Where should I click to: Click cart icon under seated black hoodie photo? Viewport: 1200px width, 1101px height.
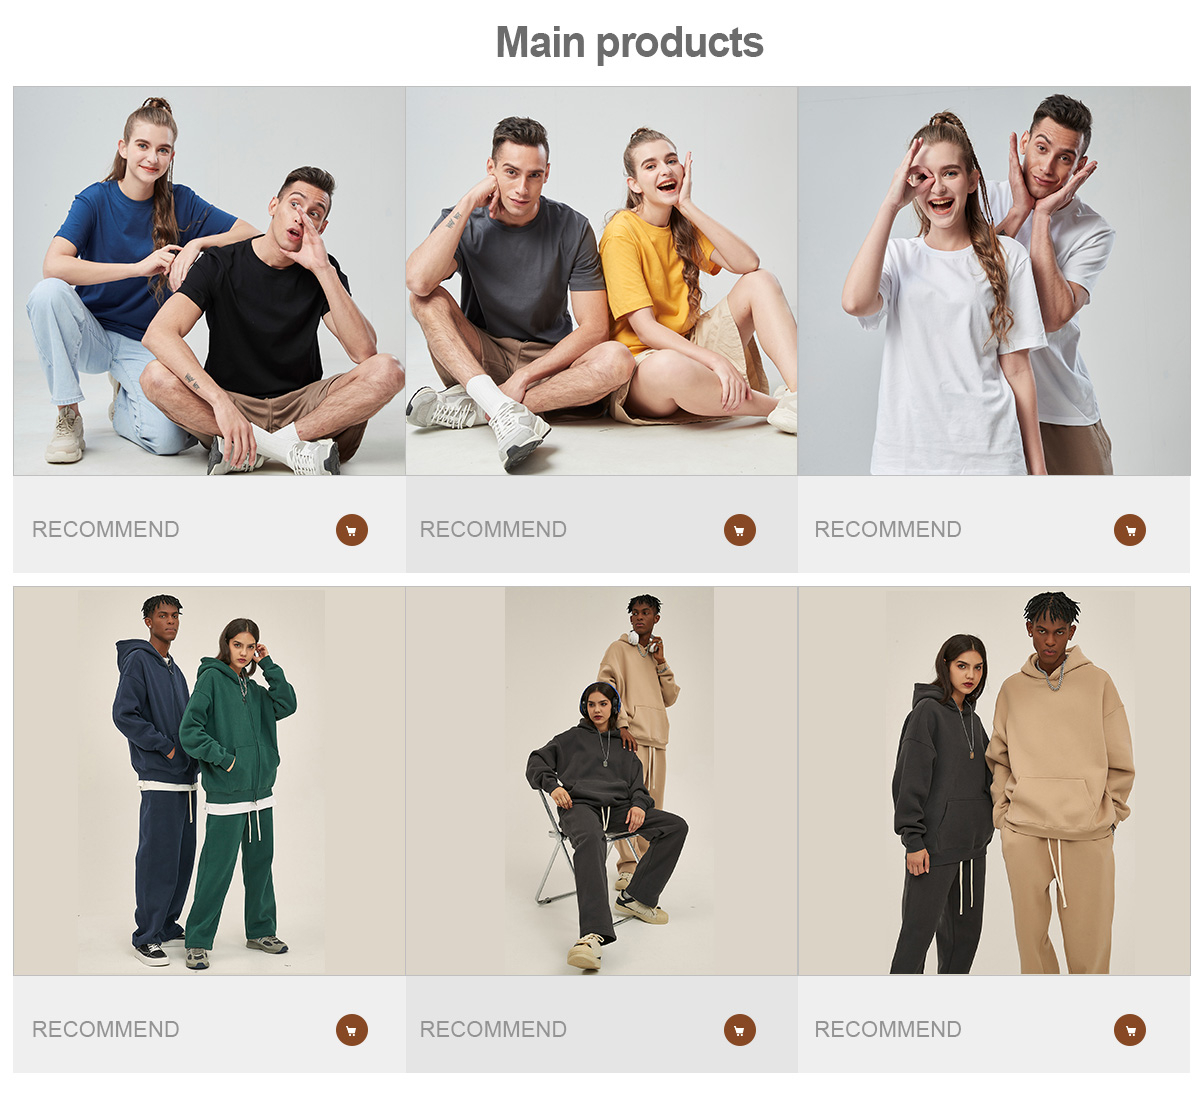740,1030
